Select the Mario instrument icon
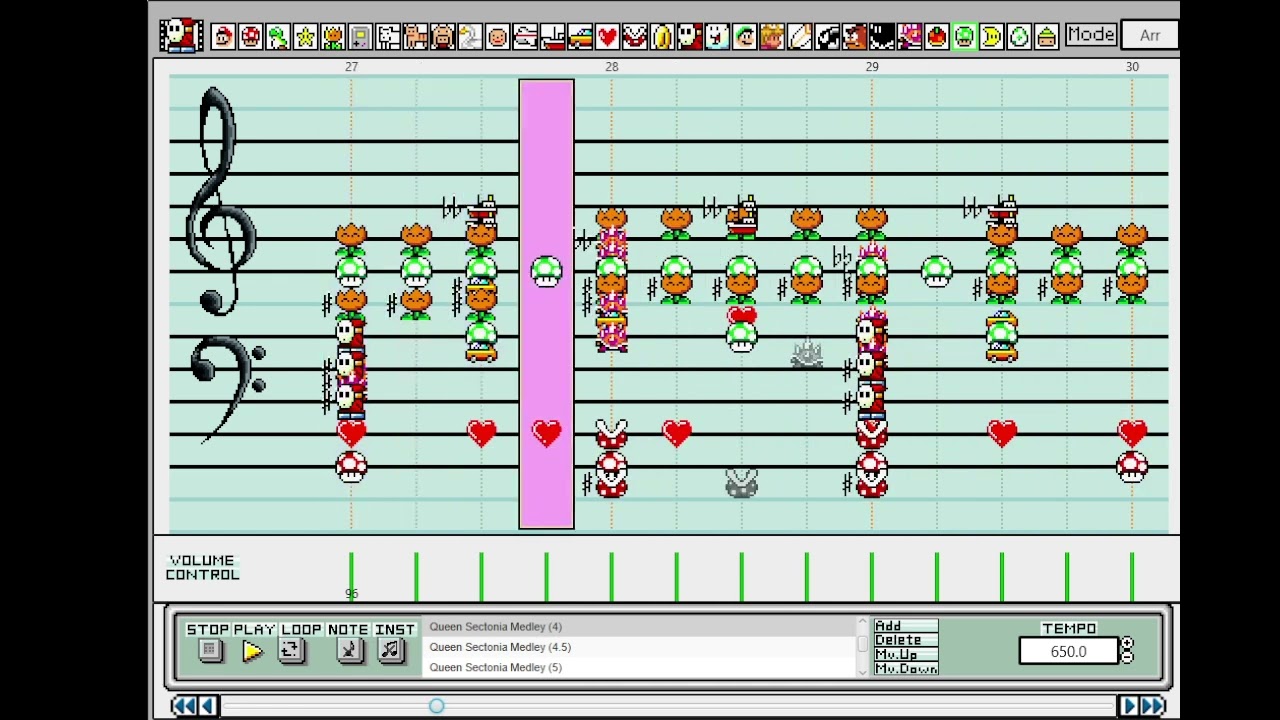This screenshot has width=1280, height=720. (x=223, y=36)
